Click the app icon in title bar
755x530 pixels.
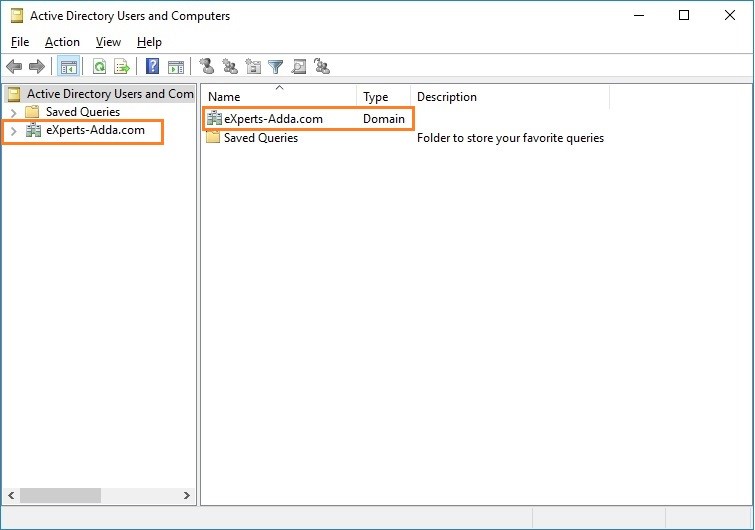click(17, 16)
